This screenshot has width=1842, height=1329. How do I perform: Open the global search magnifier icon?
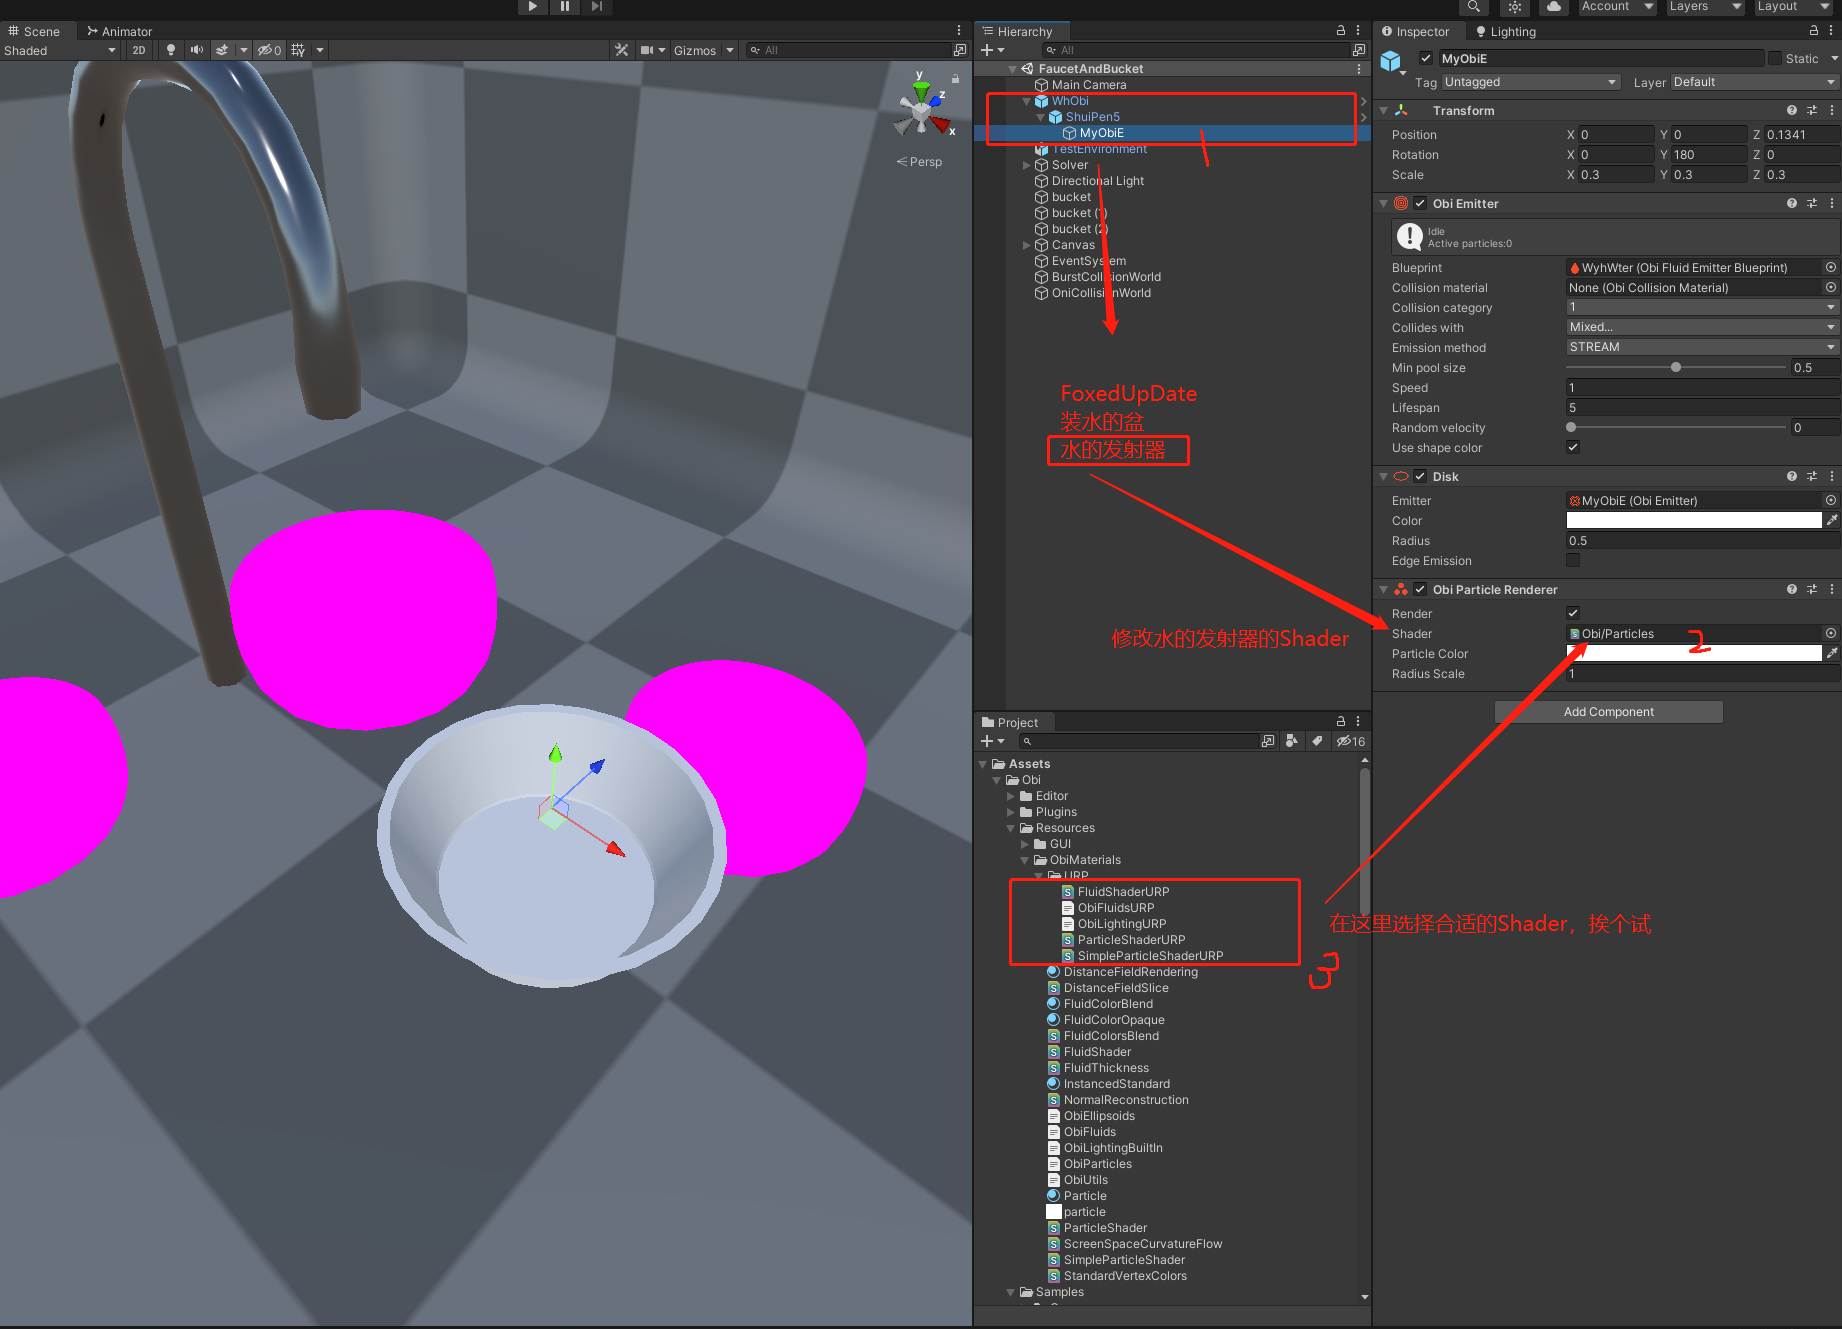(x=1473, y=7)
